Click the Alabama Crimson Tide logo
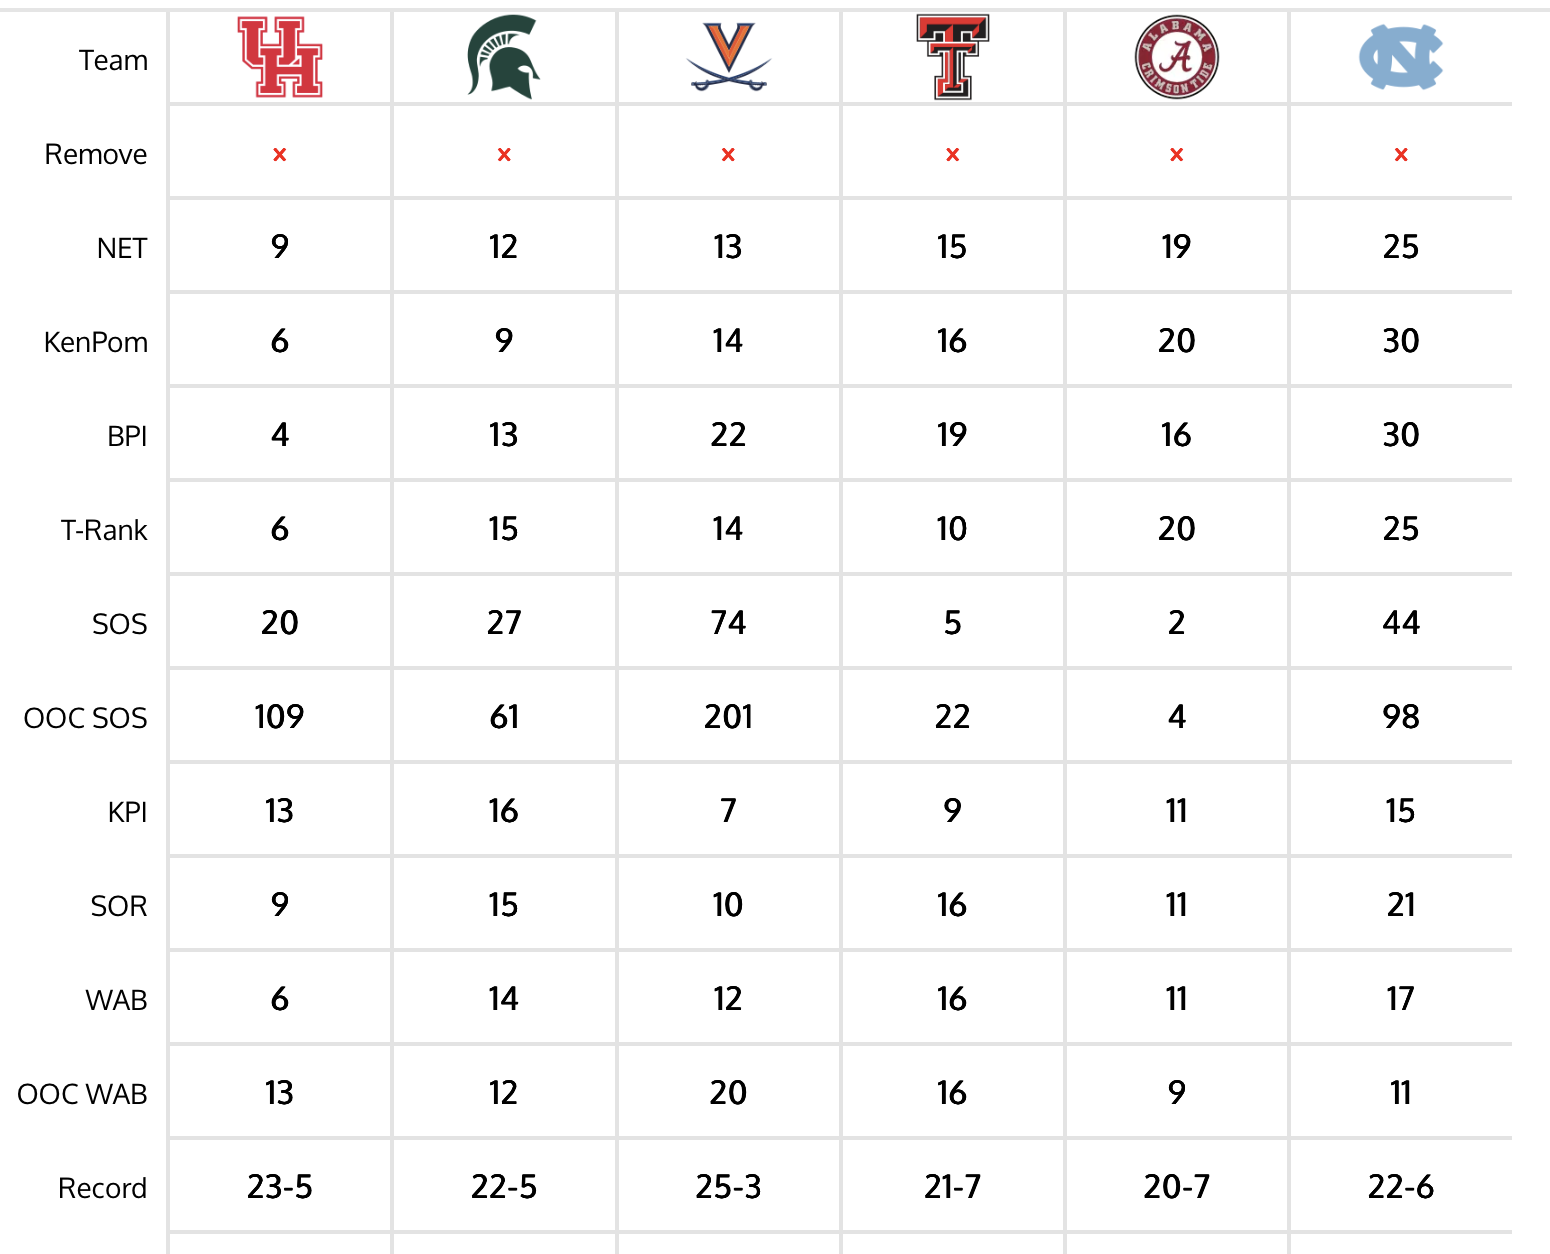The width and height of the screenshot is (1550, 1254). click(1177, 58)
